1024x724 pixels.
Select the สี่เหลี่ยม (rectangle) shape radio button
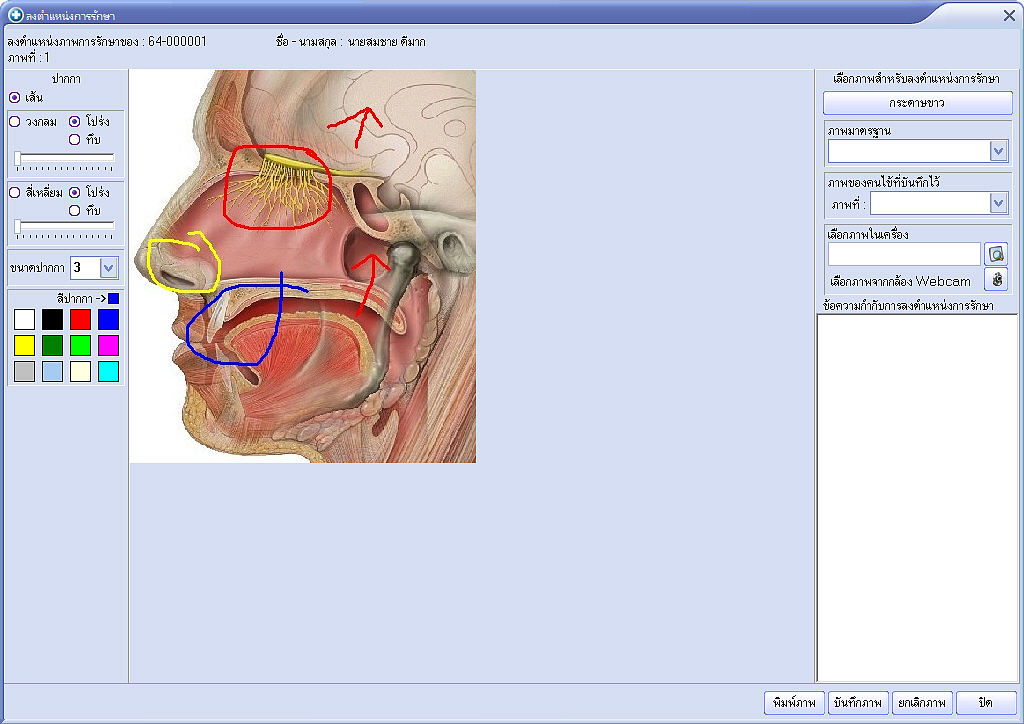[x=14, y=193]
